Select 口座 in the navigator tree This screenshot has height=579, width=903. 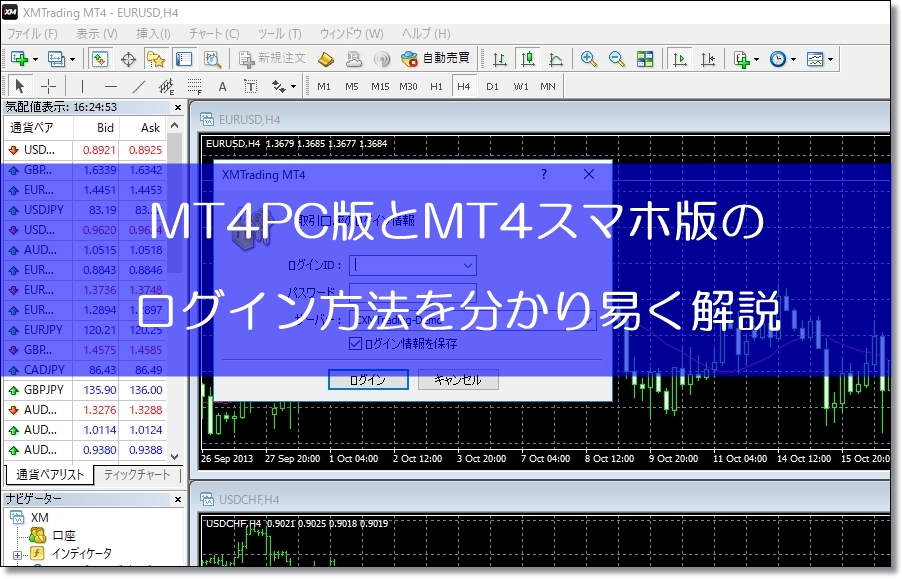pyautogui.click(x=64, y=535)
